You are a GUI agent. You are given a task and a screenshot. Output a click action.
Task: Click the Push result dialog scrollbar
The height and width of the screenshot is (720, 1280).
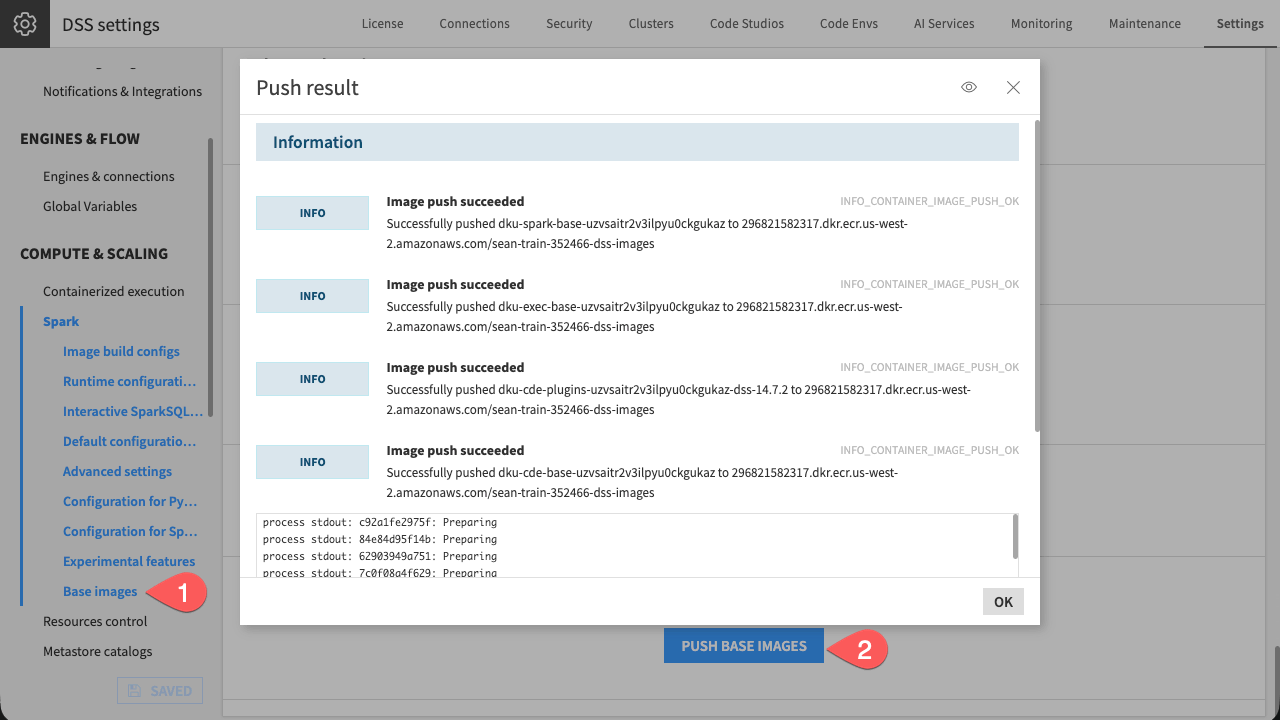tap(1036, 276)
